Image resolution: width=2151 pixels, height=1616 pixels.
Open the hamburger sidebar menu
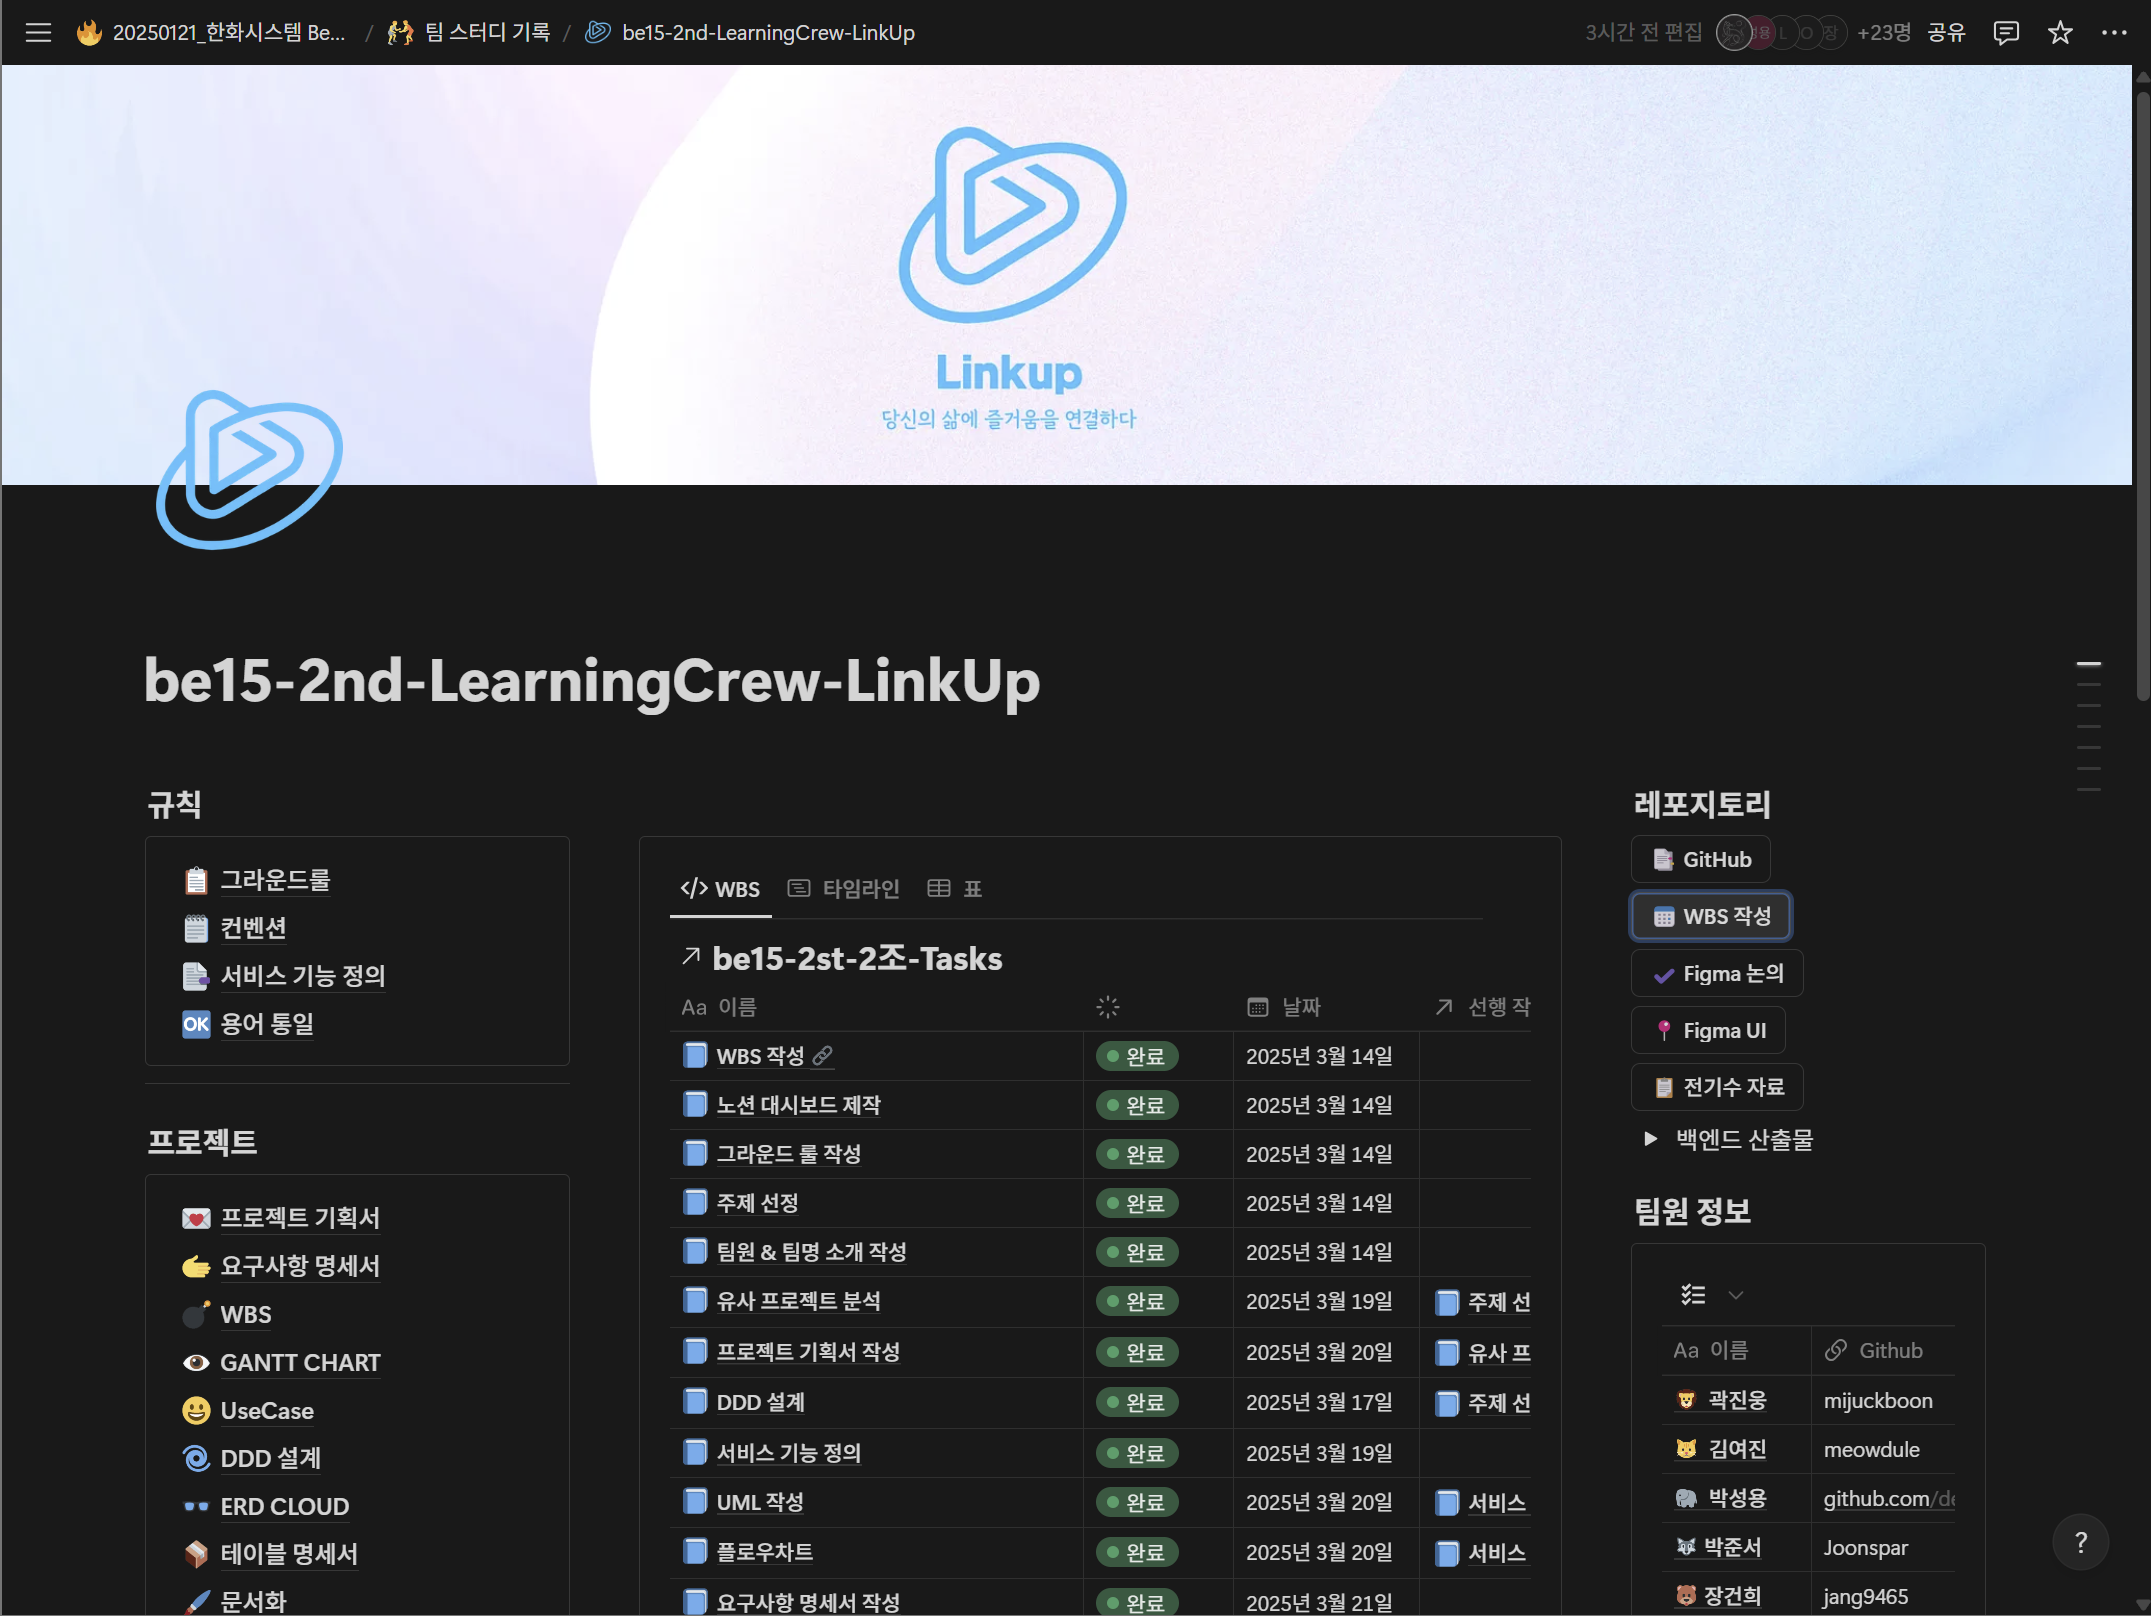38,33
